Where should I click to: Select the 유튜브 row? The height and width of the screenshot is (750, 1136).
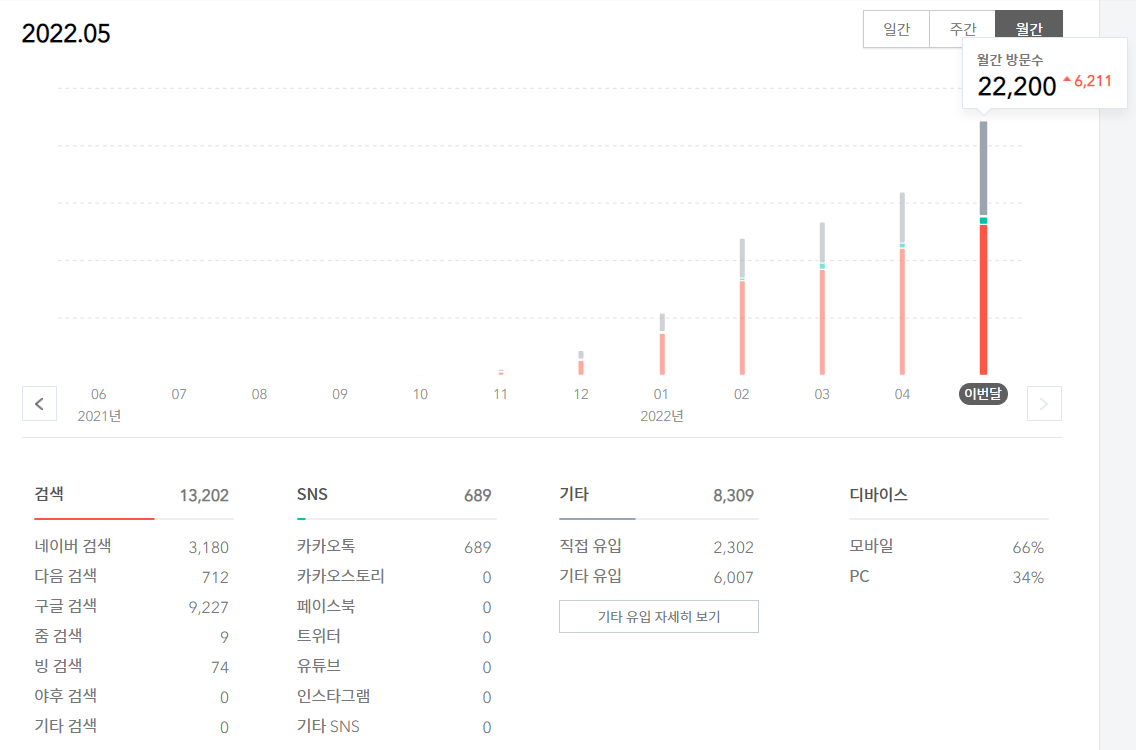394,667
